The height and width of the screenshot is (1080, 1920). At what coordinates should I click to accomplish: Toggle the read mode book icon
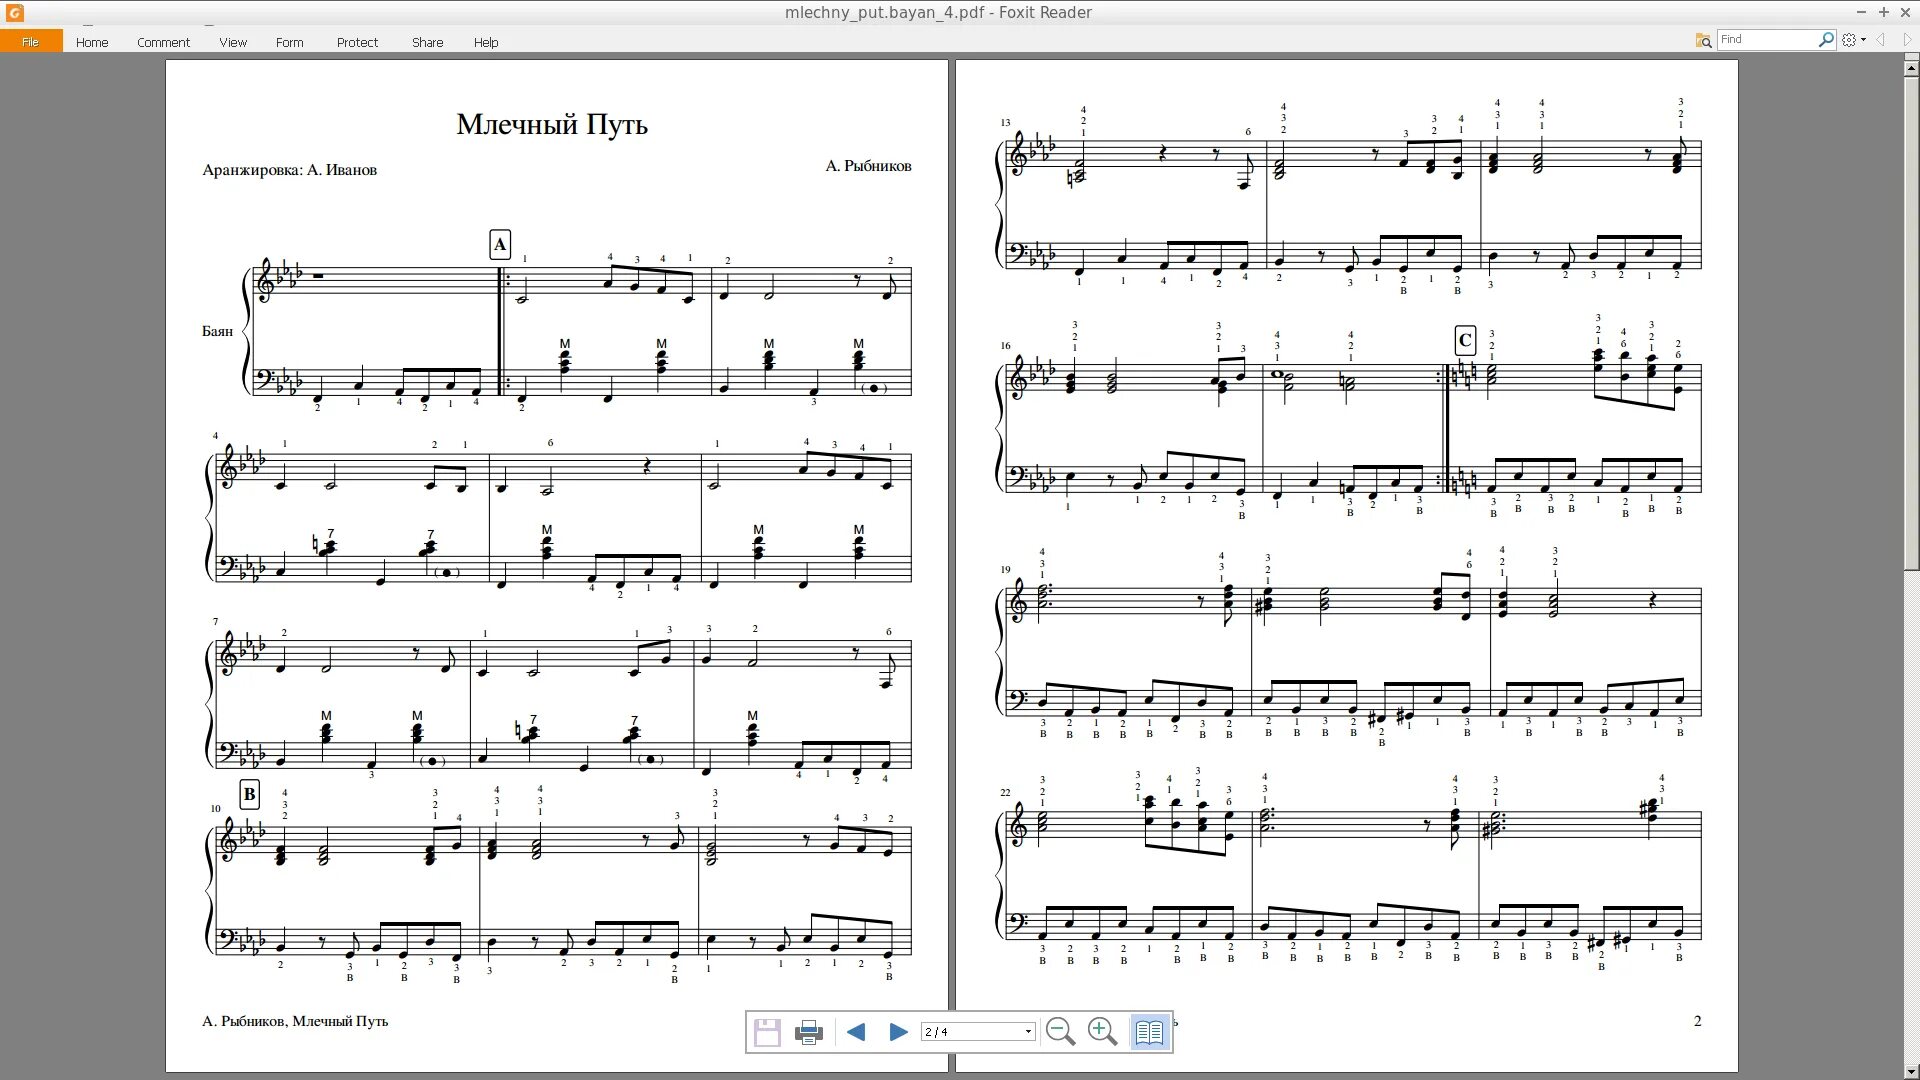tap(1149, 1032)
